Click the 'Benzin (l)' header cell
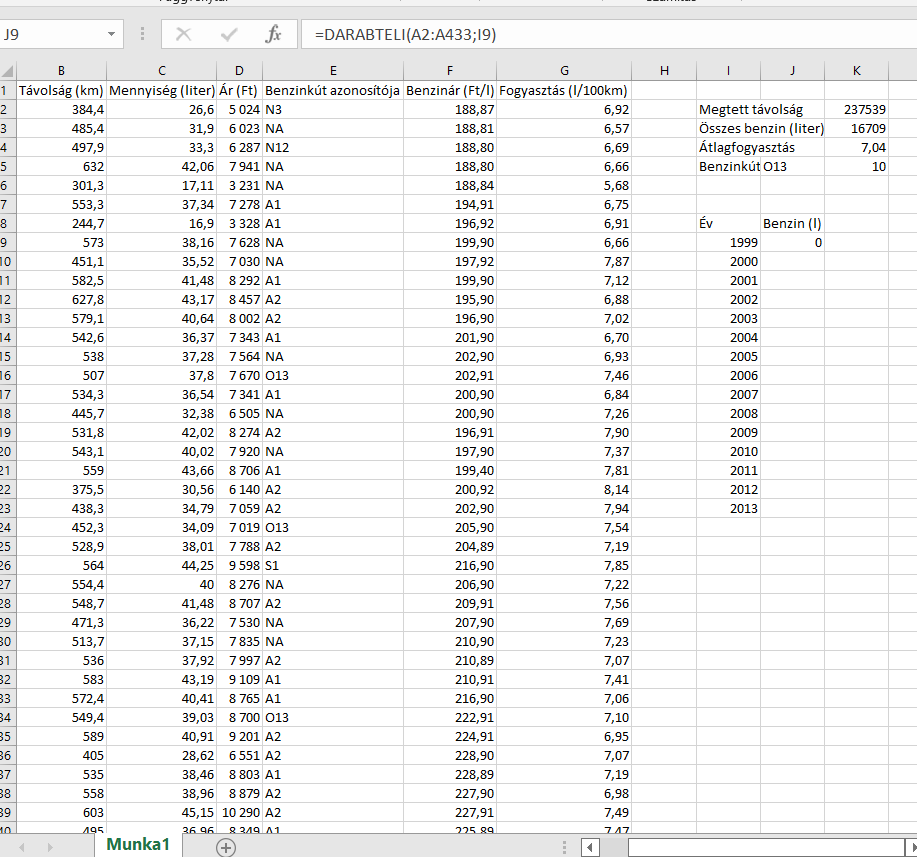This screenshot has height=857, width=917. click(792, 223)
